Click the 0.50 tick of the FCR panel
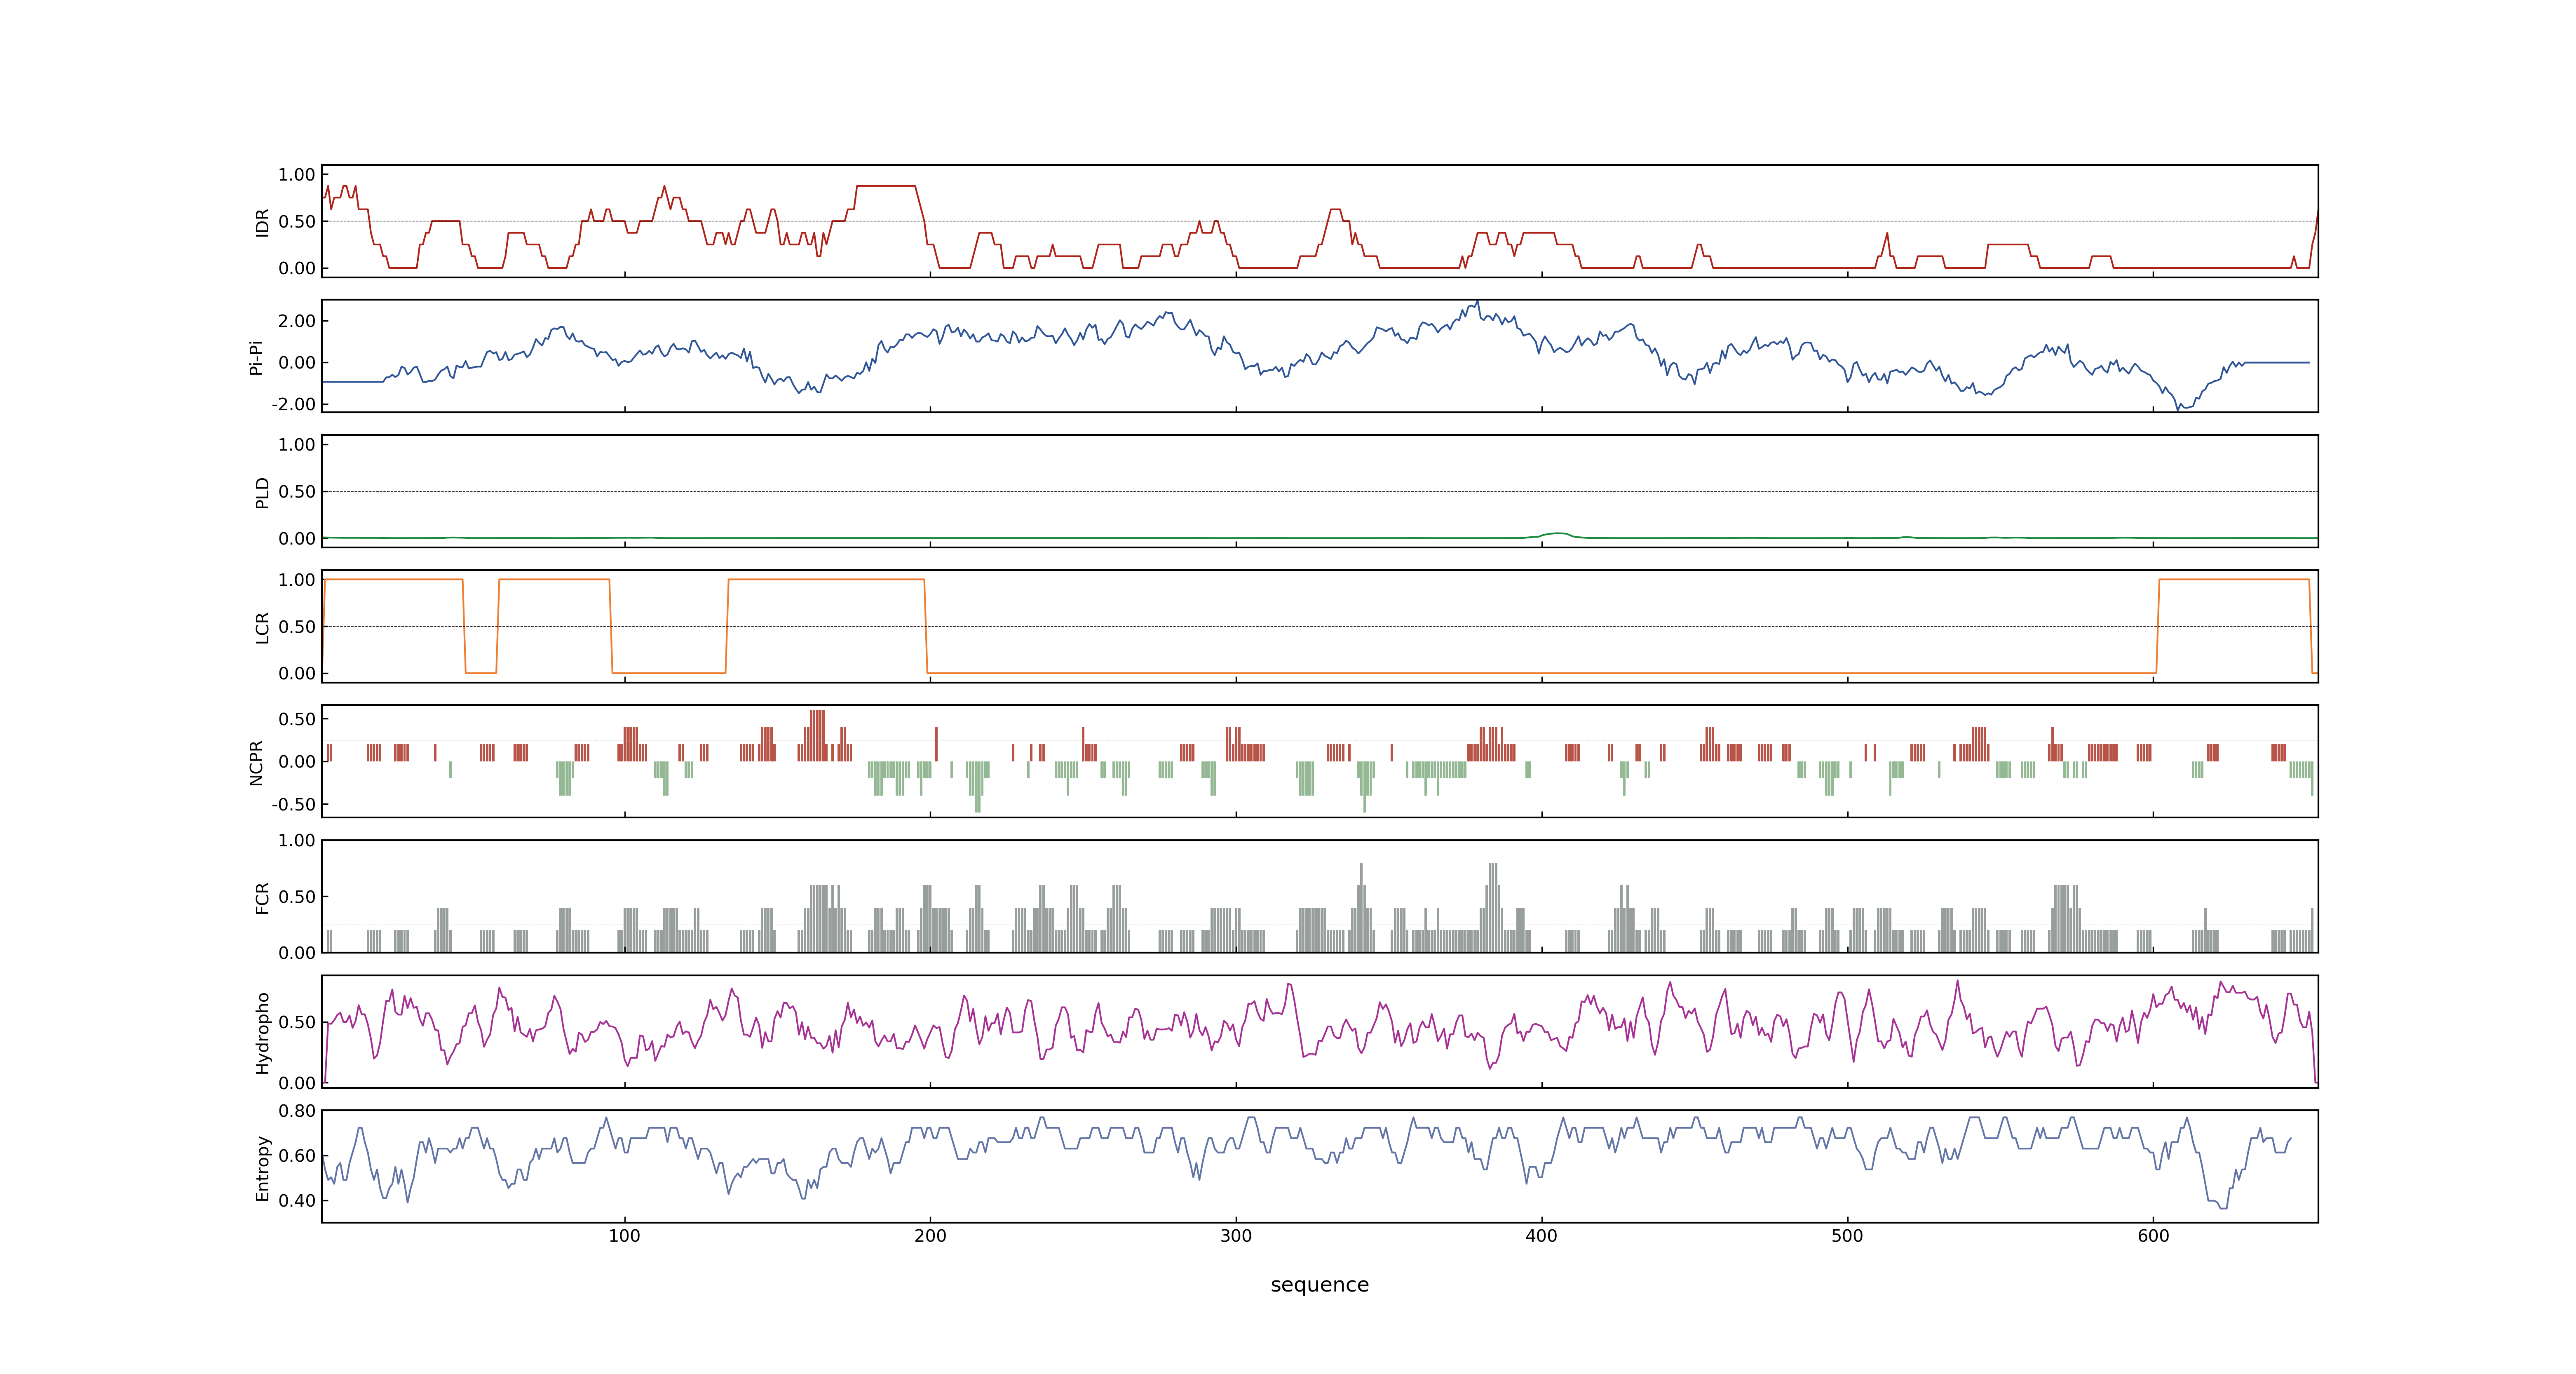Viewport: 2576px width, 1374px height. click(297, 897)
